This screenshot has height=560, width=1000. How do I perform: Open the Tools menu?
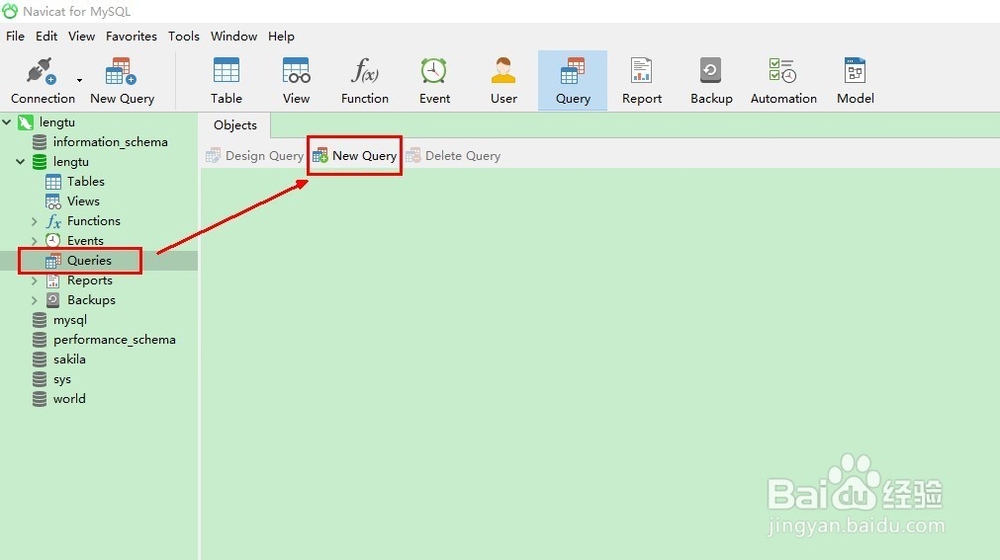184,36
